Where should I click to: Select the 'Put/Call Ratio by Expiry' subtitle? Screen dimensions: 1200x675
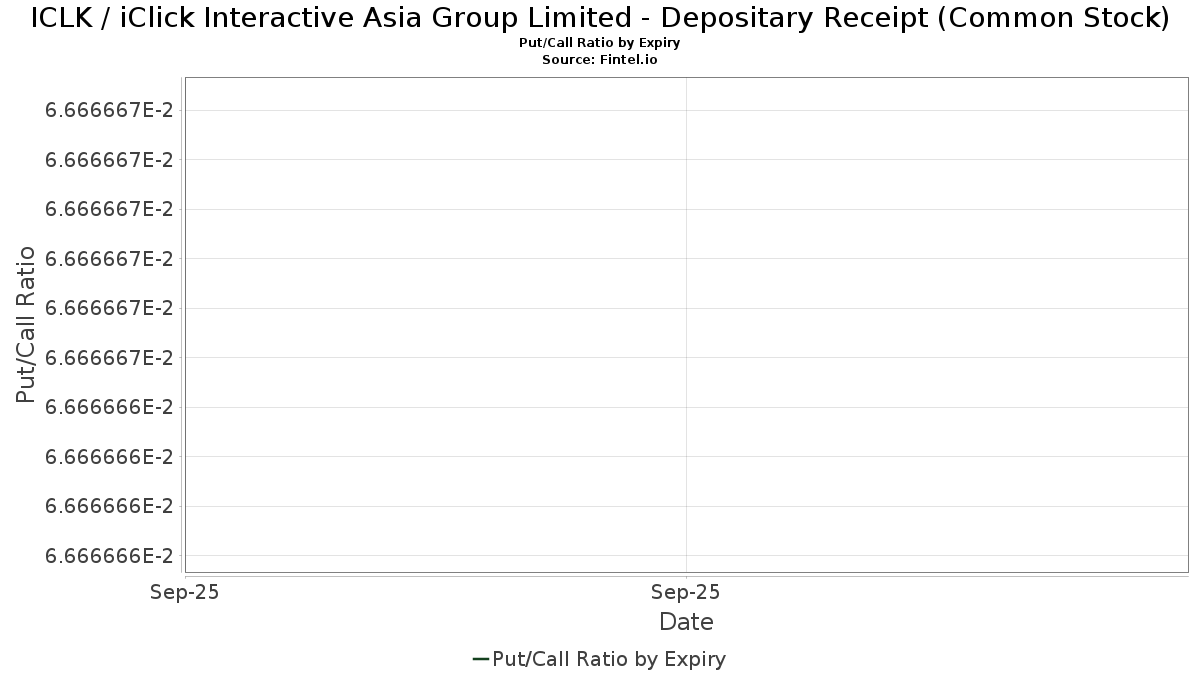(600, 44)
